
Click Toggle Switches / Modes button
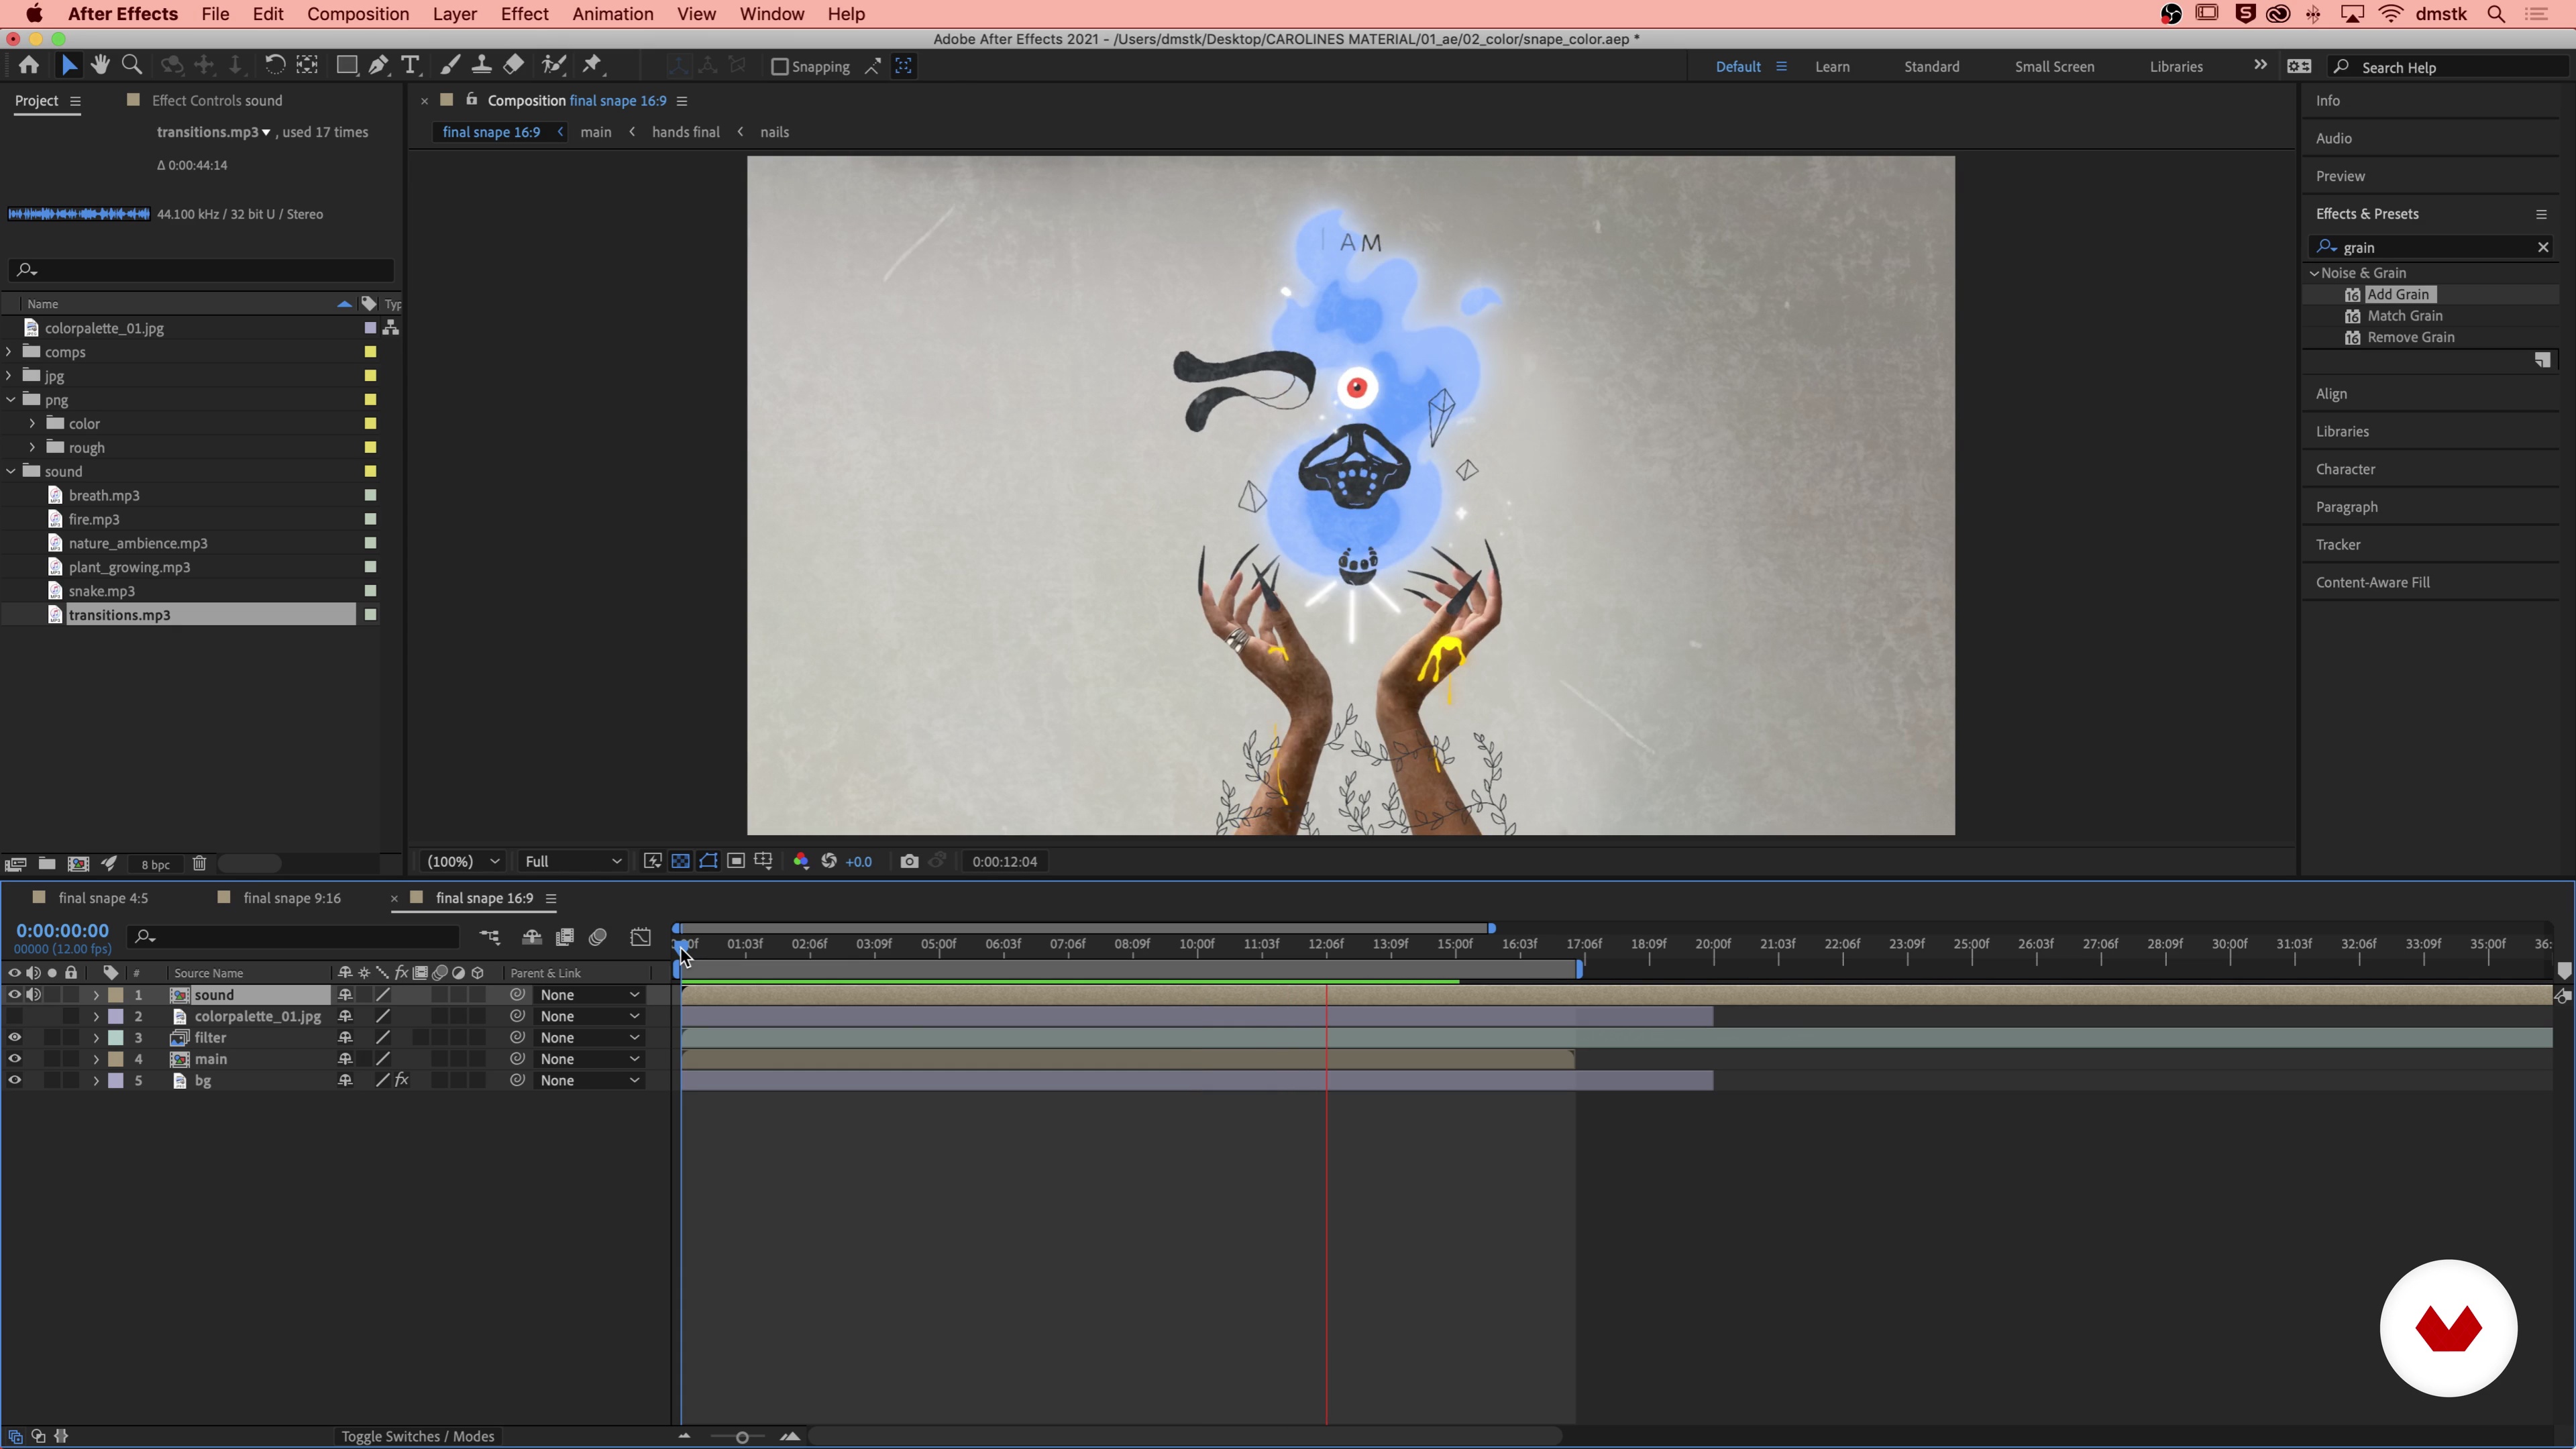(417, 1436)
